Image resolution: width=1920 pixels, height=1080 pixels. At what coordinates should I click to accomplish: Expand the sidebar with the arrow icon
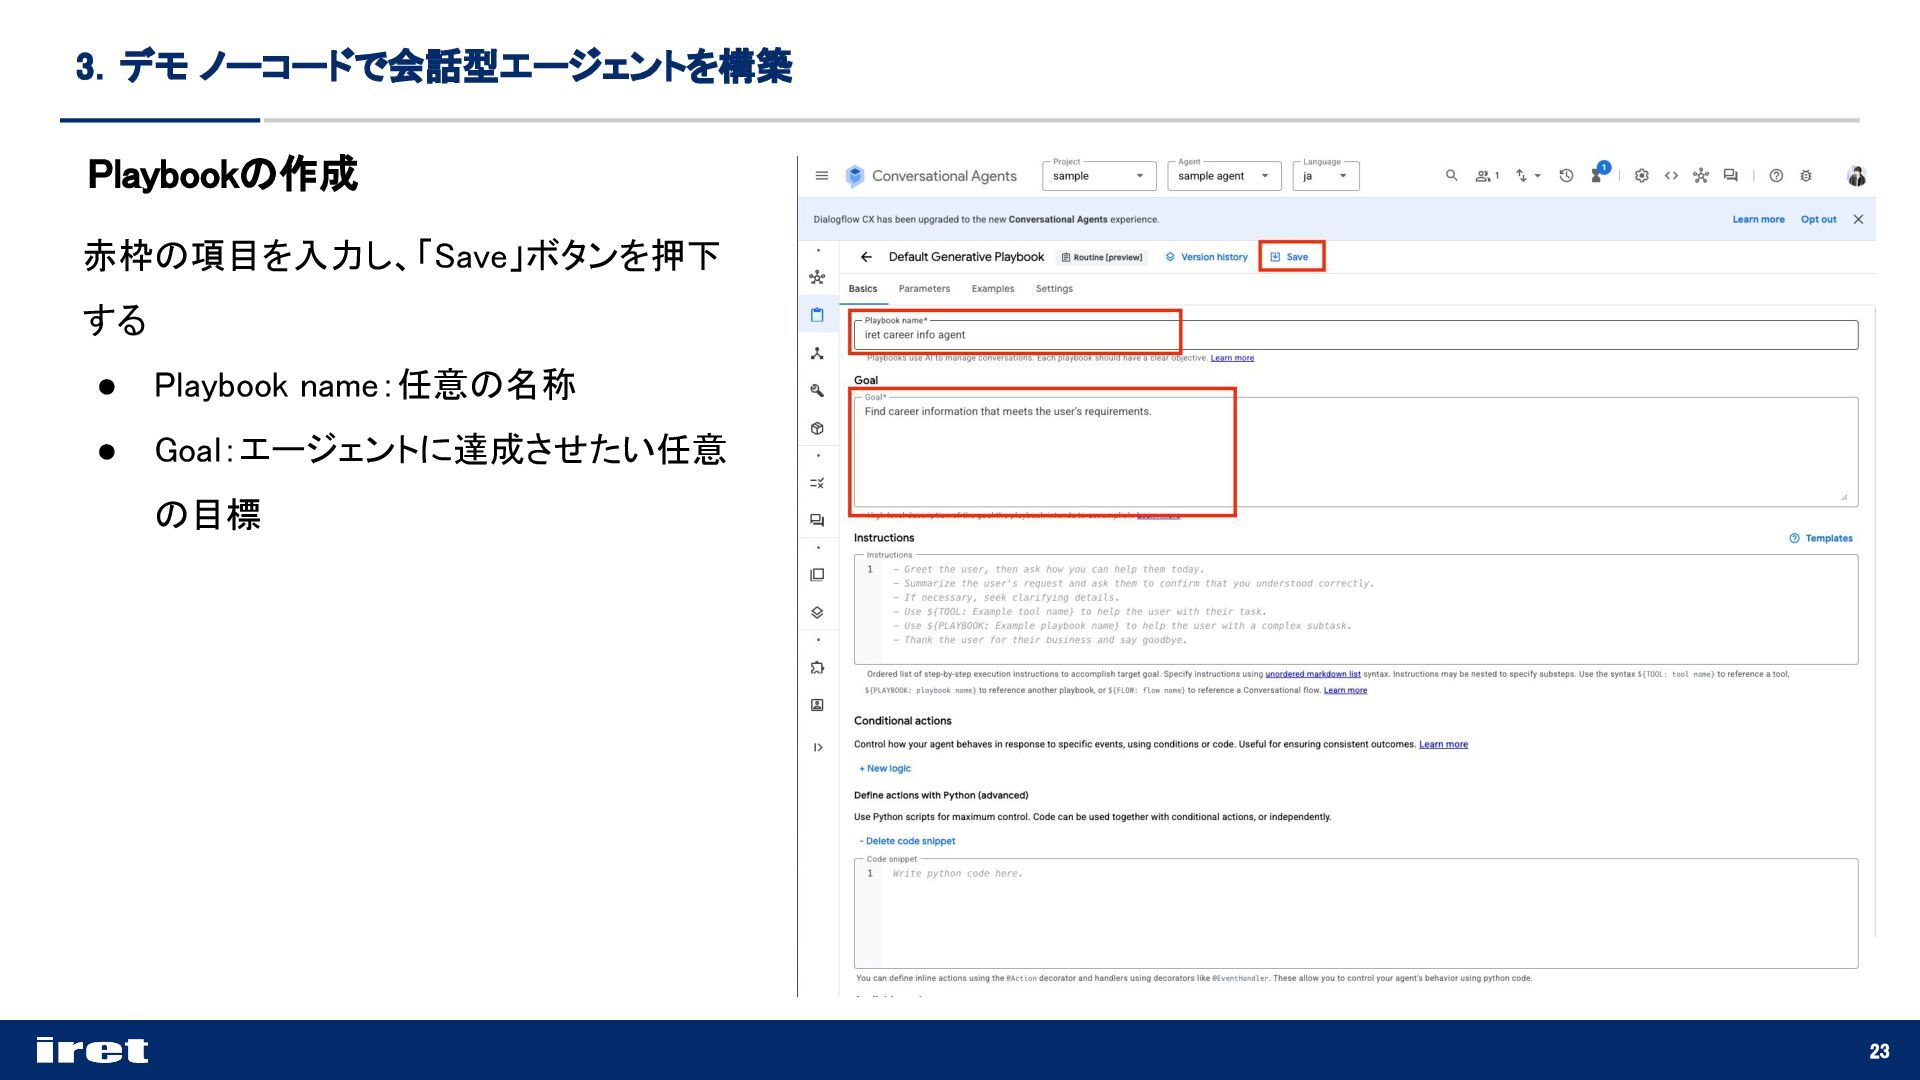(x=817, y=748)
